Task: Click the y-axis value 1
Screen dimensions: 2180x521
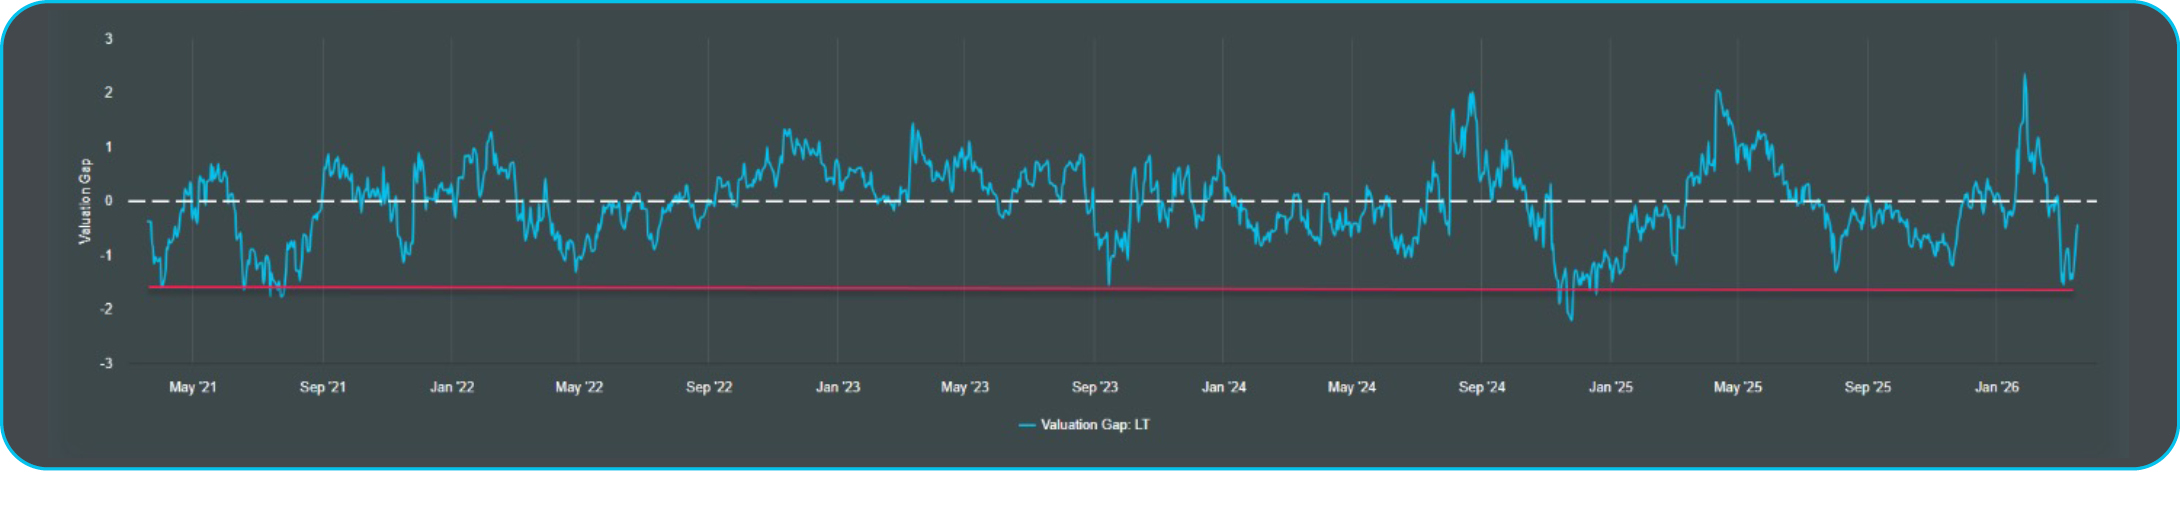Action: 109,147
